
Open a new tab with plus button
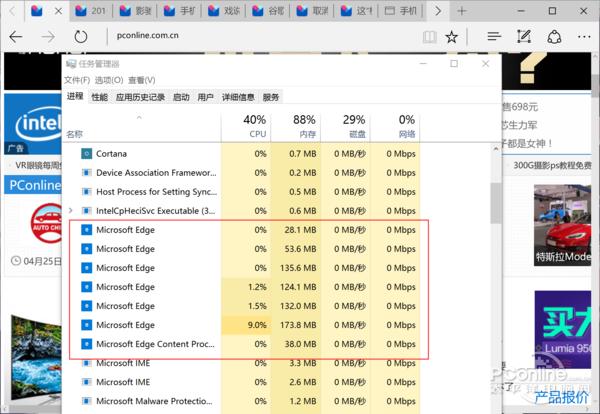pos(461,11)
